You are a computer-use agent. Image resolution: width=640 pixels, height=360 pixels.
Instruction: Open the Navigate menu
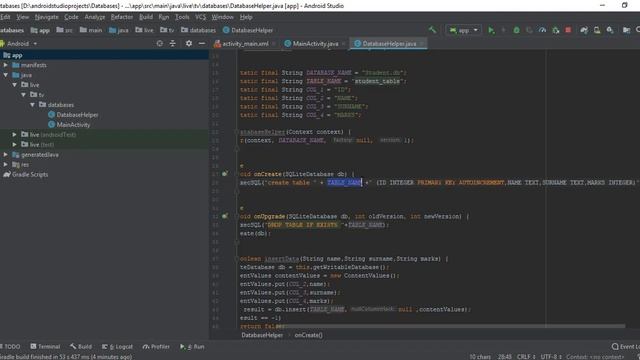coord(47,17)
